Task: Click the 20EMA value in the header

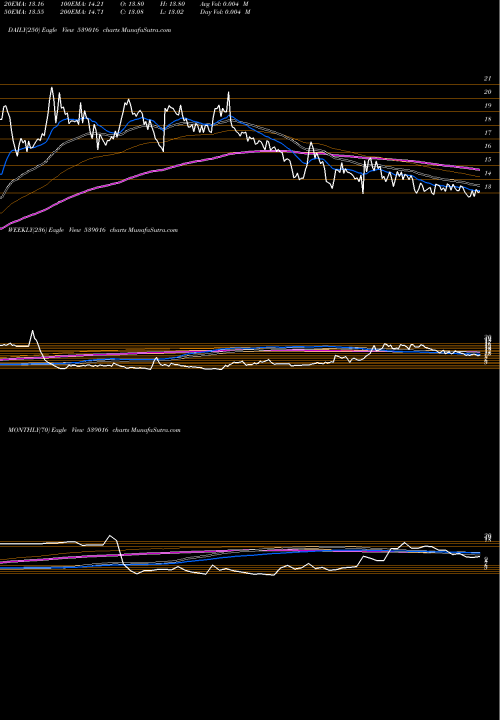Action: click(22, 4)
